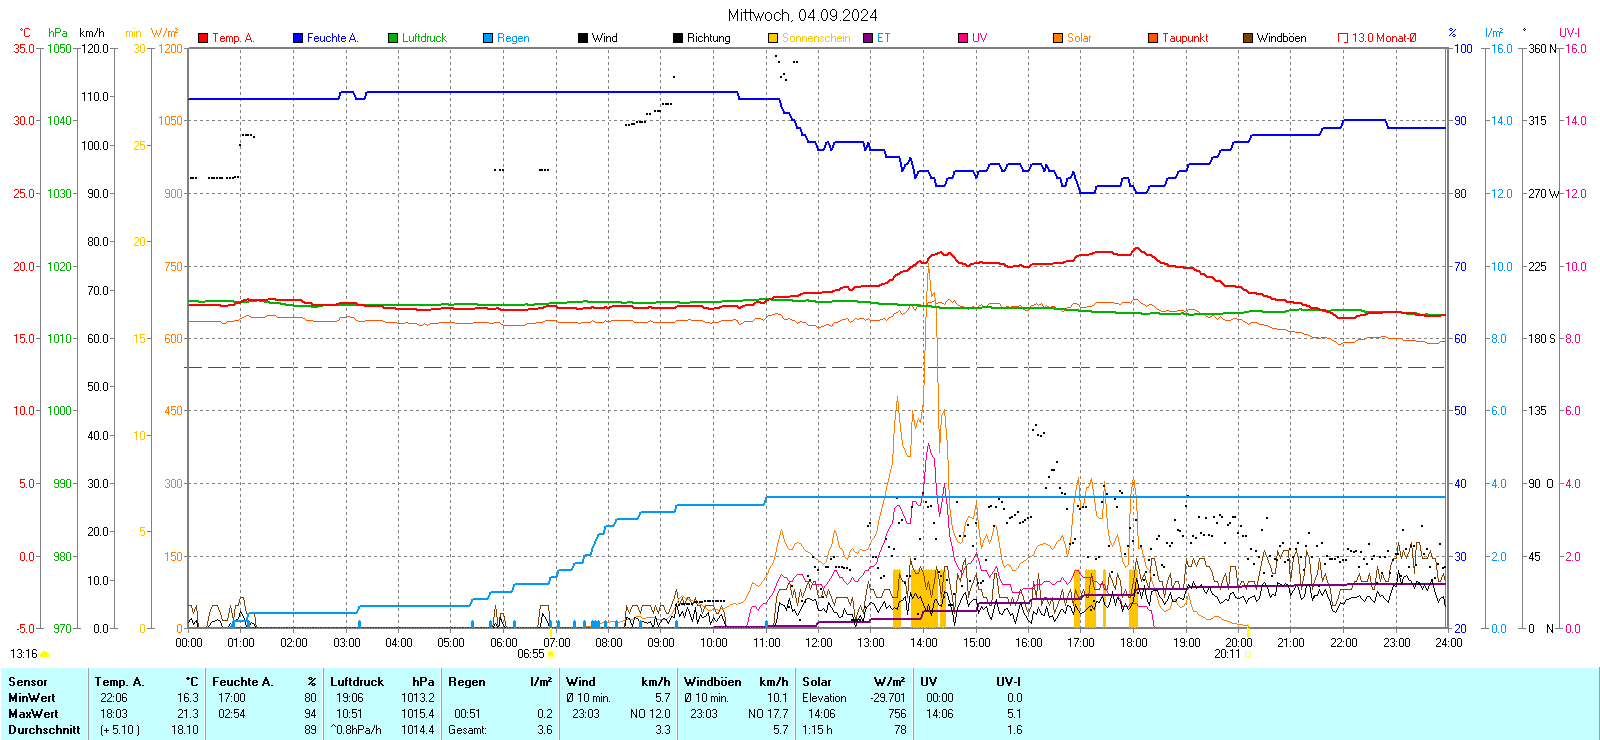Click the light blue Regen legend square
This screenshot has width=1600, height=740.
click(488, 38)
